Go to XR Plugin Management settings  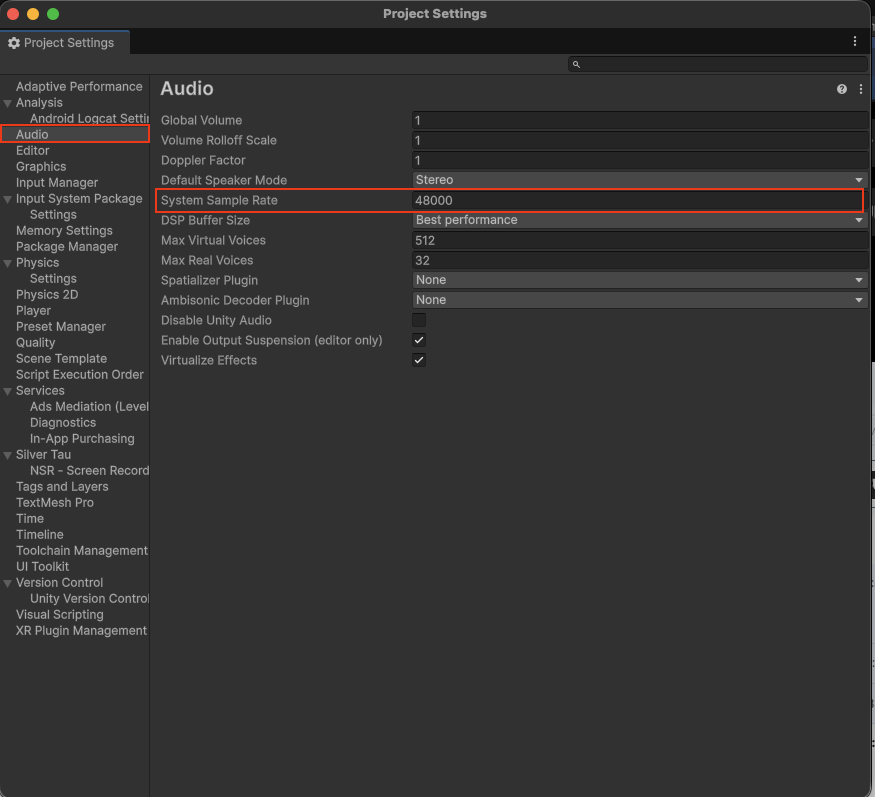[81, 631]
